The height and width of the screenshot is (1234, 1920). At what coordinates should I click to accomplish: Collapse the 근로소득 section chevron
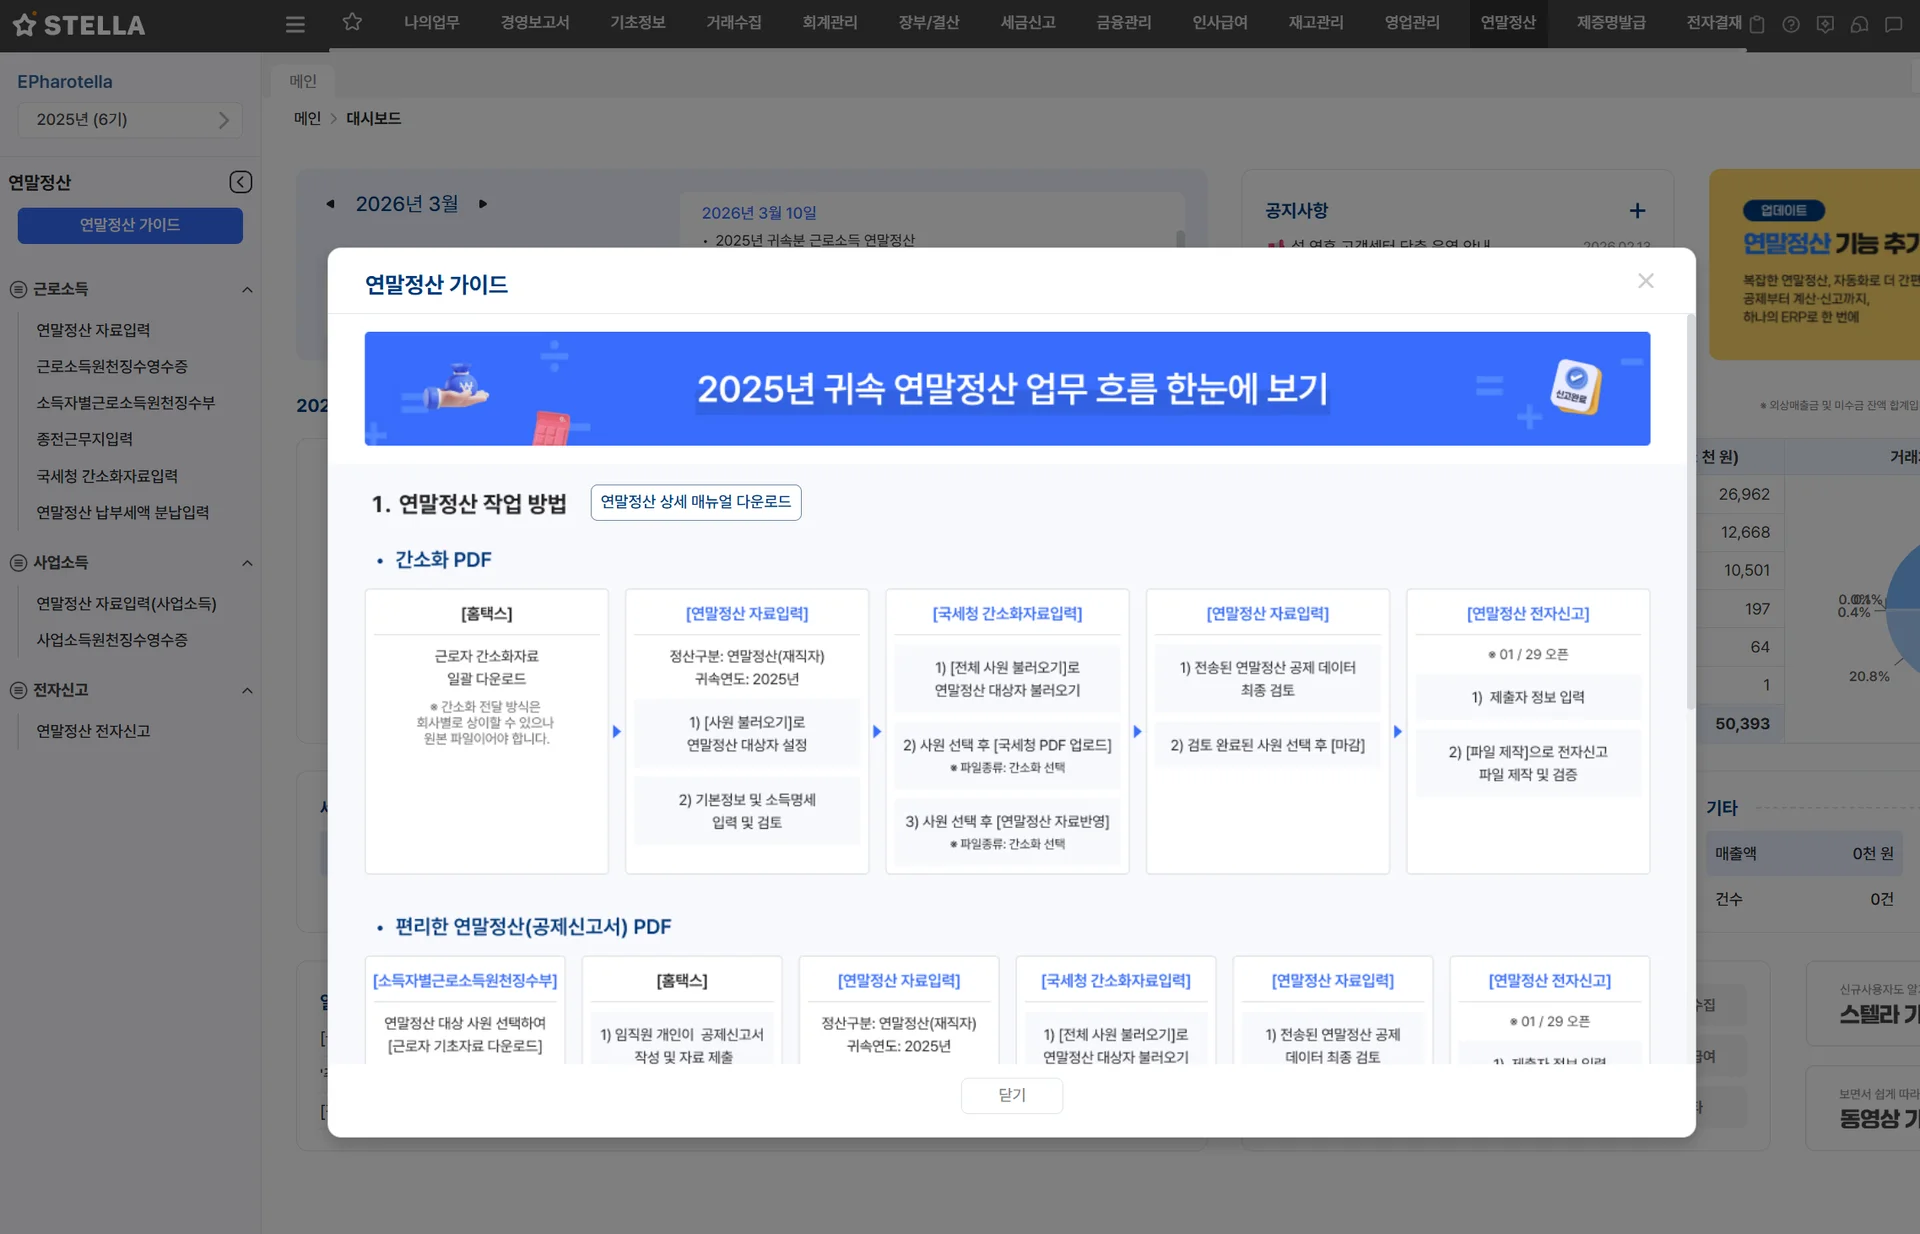coord(247,290)
